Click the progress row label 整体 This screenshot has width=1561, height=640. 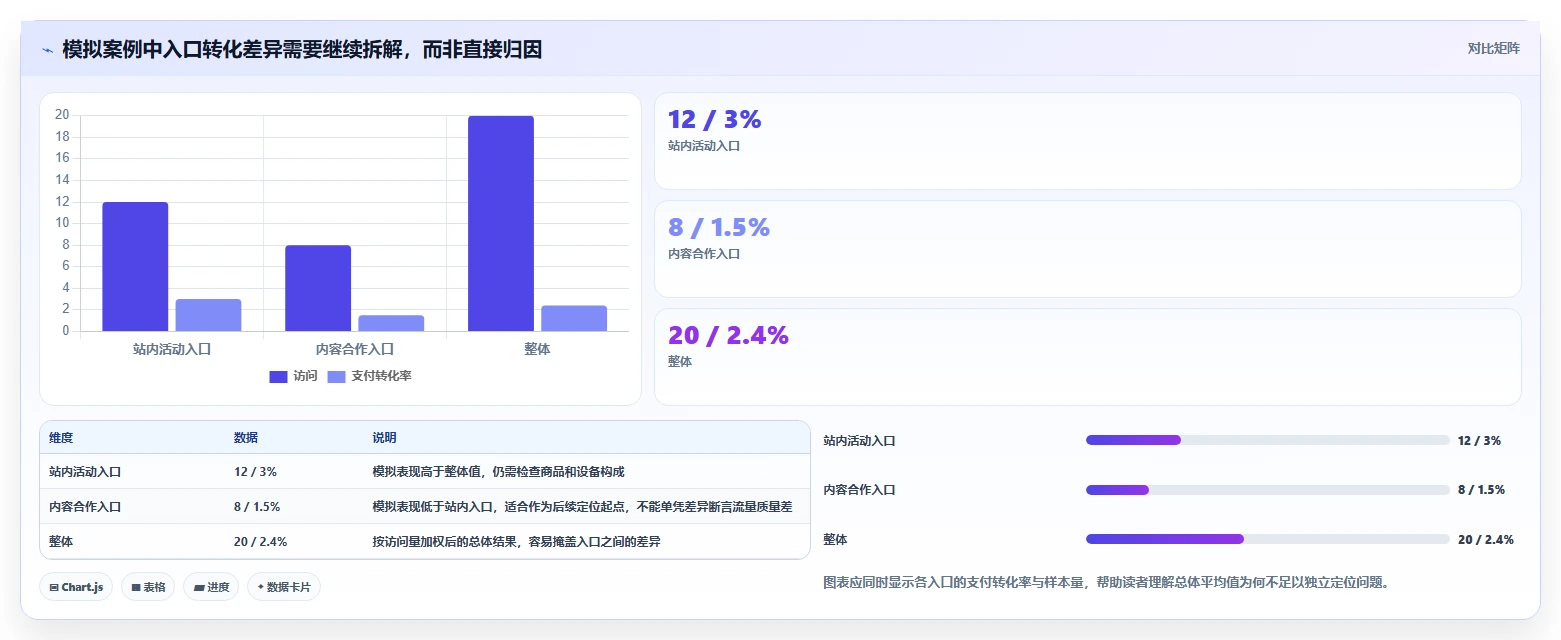click(x=835, y=539)
